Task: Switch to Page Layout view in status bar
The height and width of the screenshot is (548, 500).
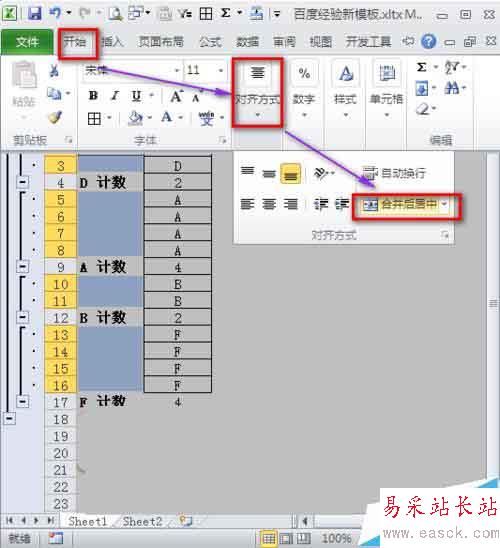Action: click(286, 538)
